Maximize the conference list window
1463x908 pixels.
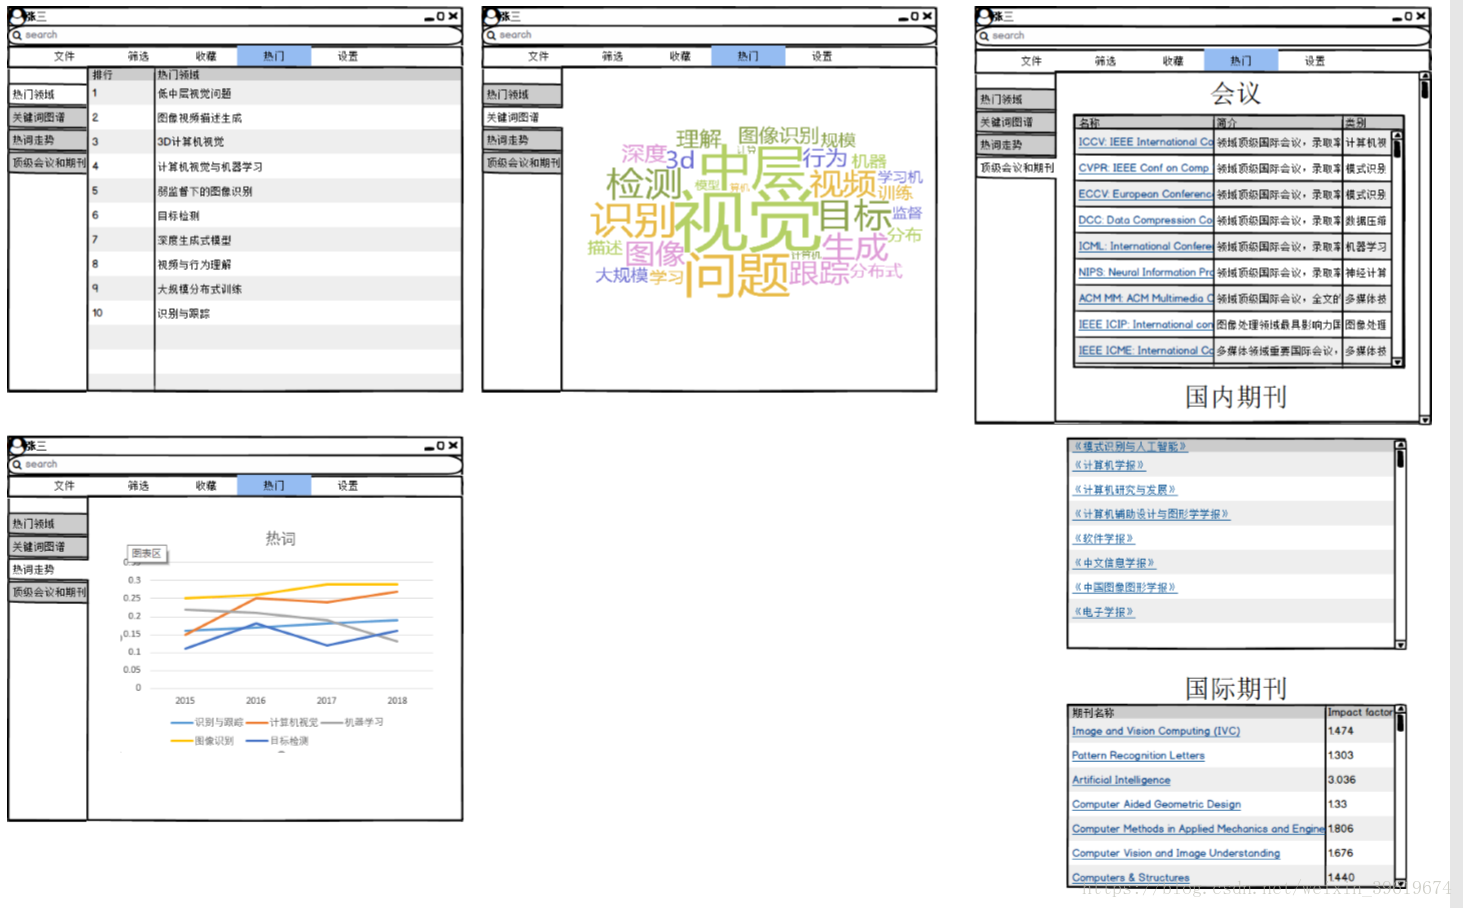[1408, 16]
